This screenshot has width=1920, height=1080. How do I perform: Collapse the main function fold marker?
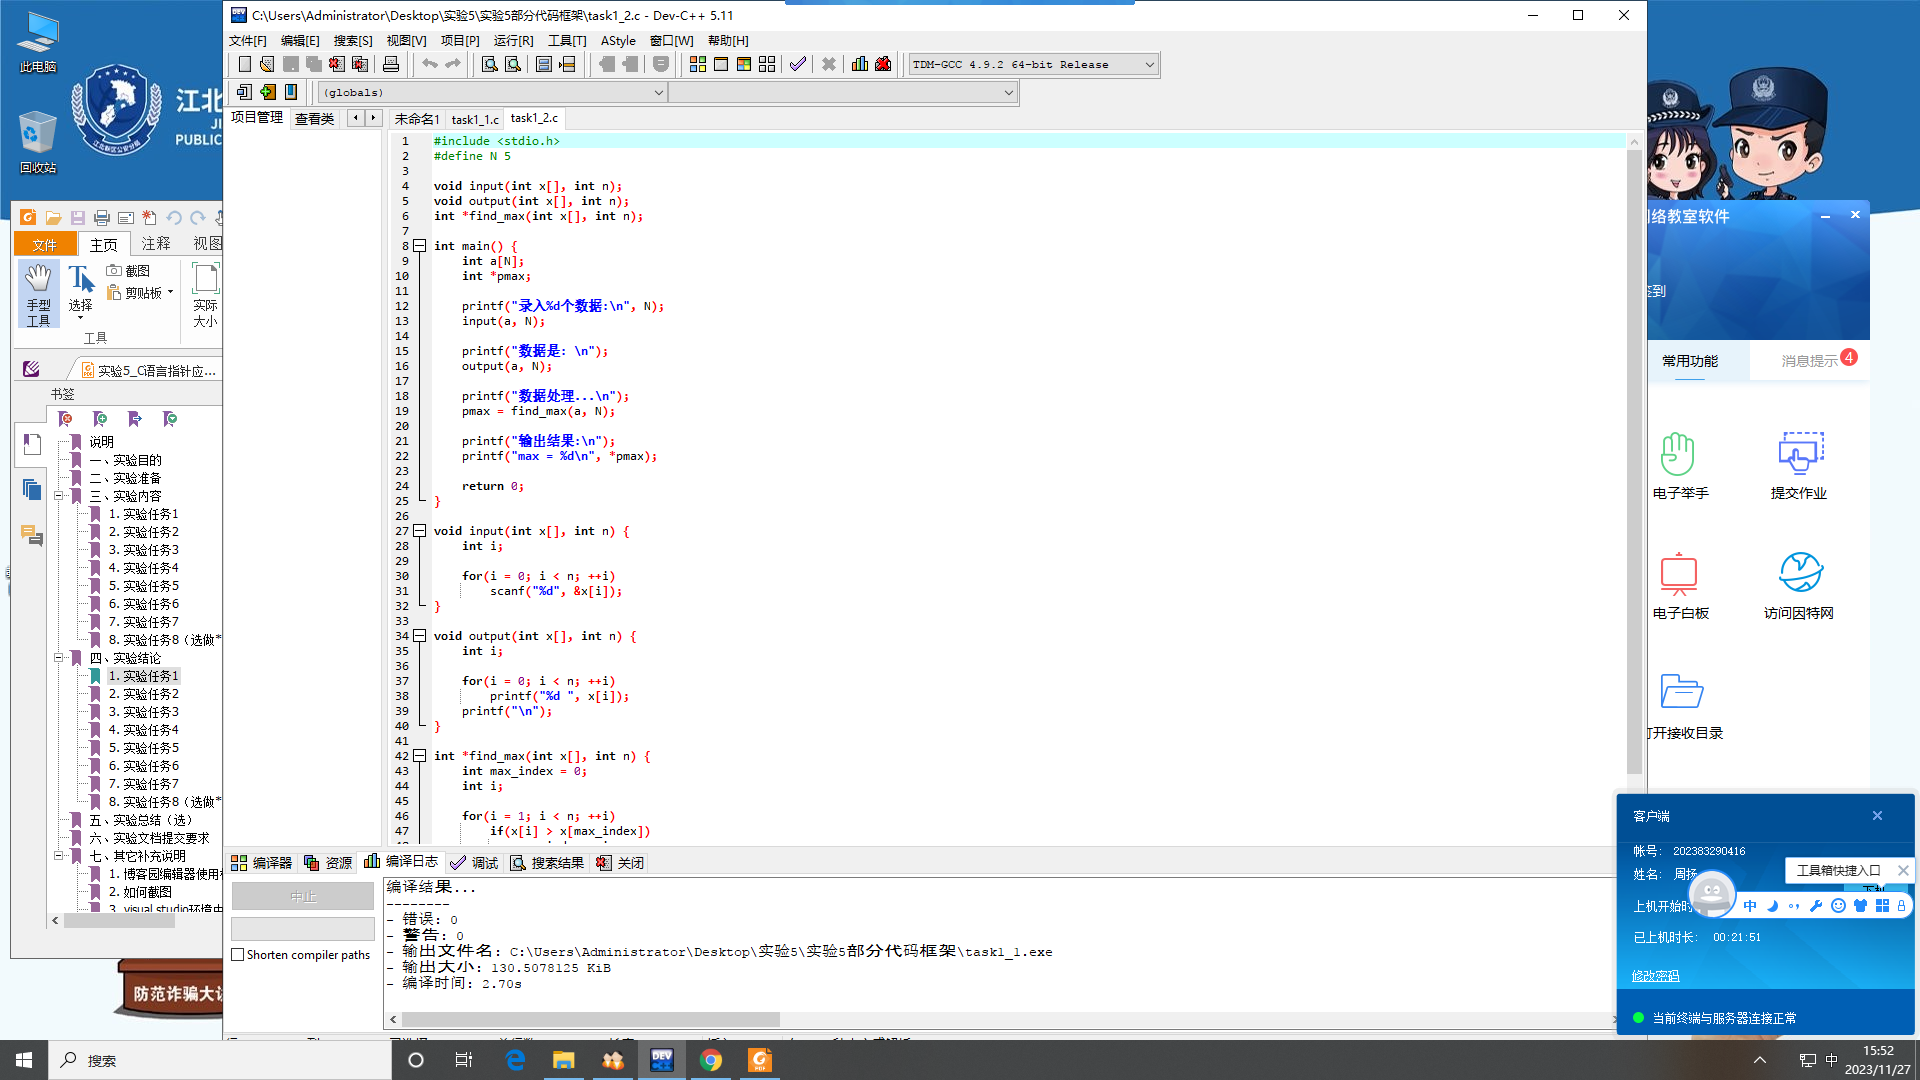[420, 246]
